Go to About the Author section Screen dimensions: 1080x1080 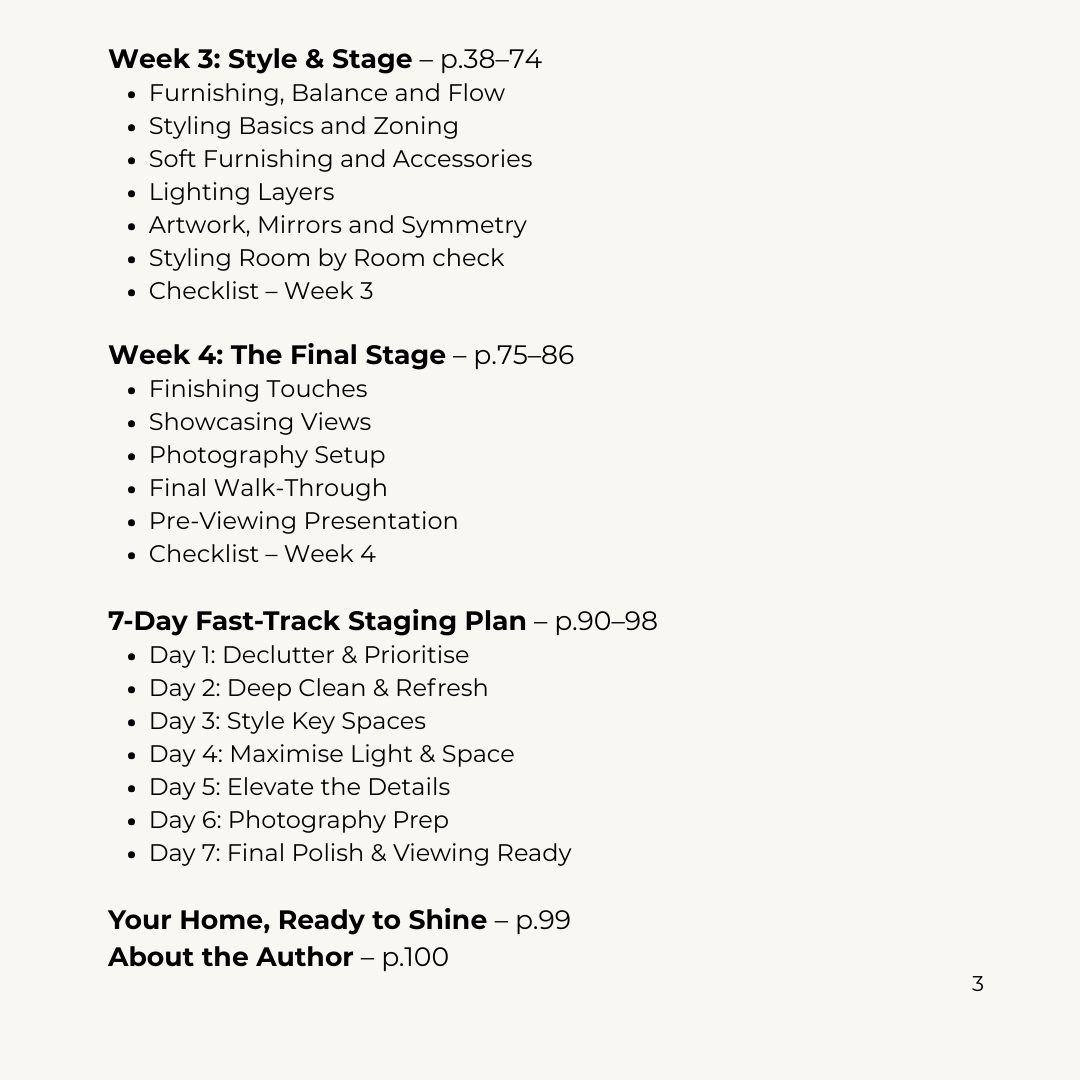(230, 957)
